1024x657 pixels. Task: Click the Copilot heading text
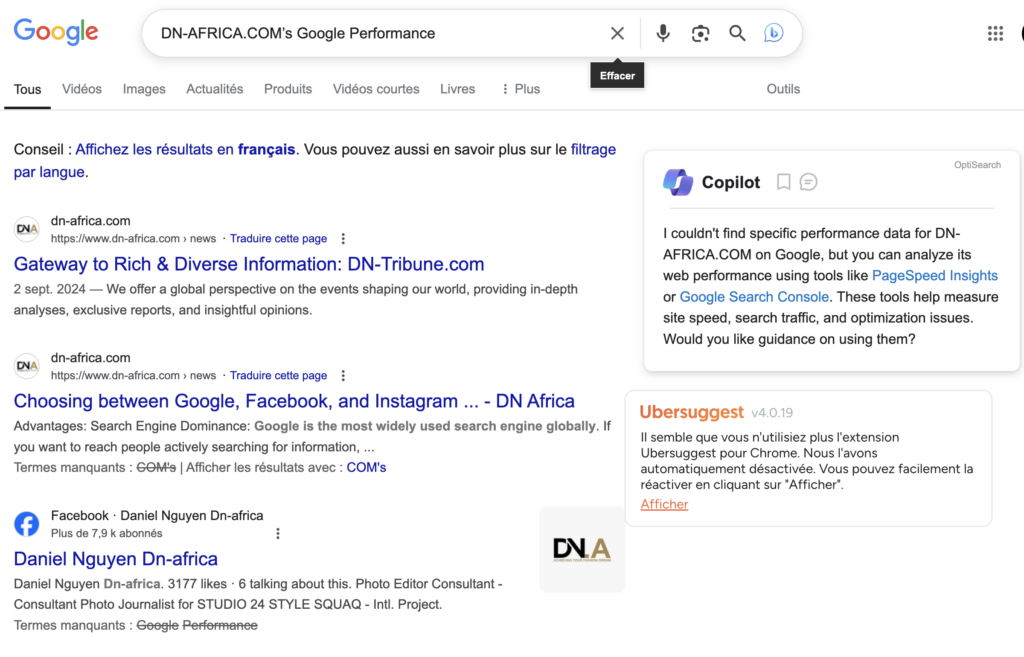(731, 182)
